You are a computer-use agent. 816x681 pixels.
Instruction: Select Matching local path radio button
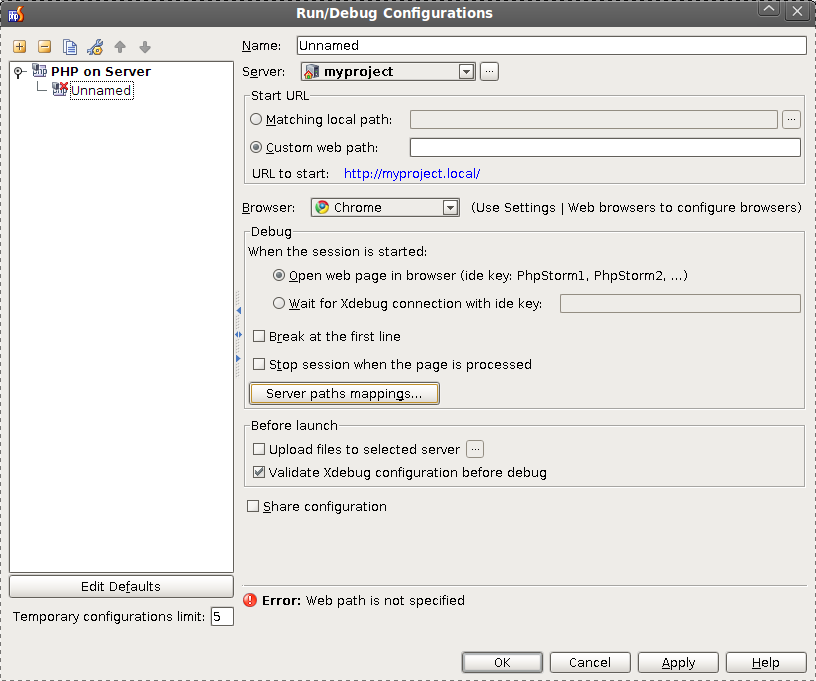click(256, 120)
